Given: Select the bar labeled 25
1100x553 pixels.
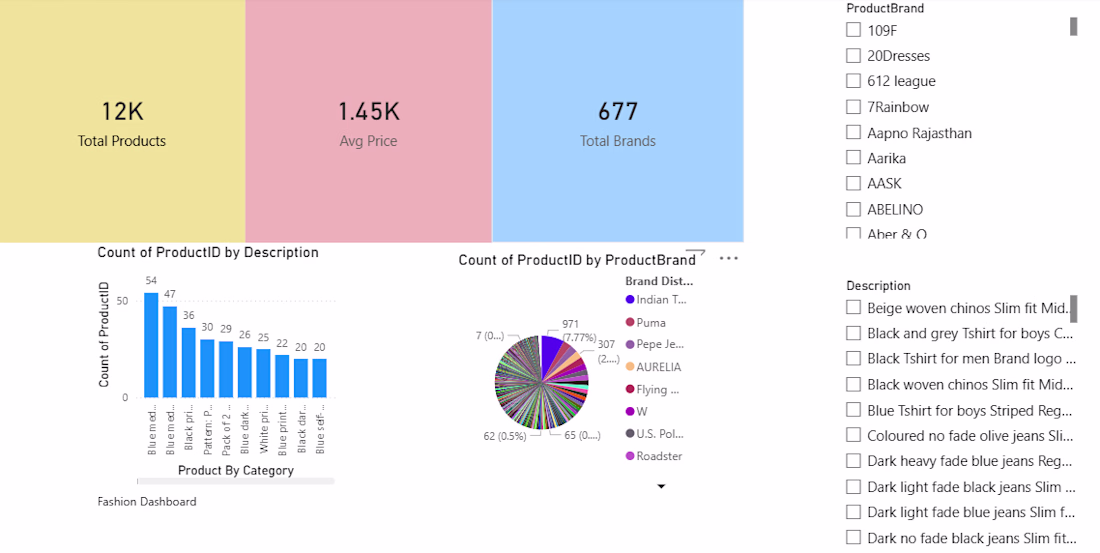Looking at the screenshot, I should [x=263, y=373].
